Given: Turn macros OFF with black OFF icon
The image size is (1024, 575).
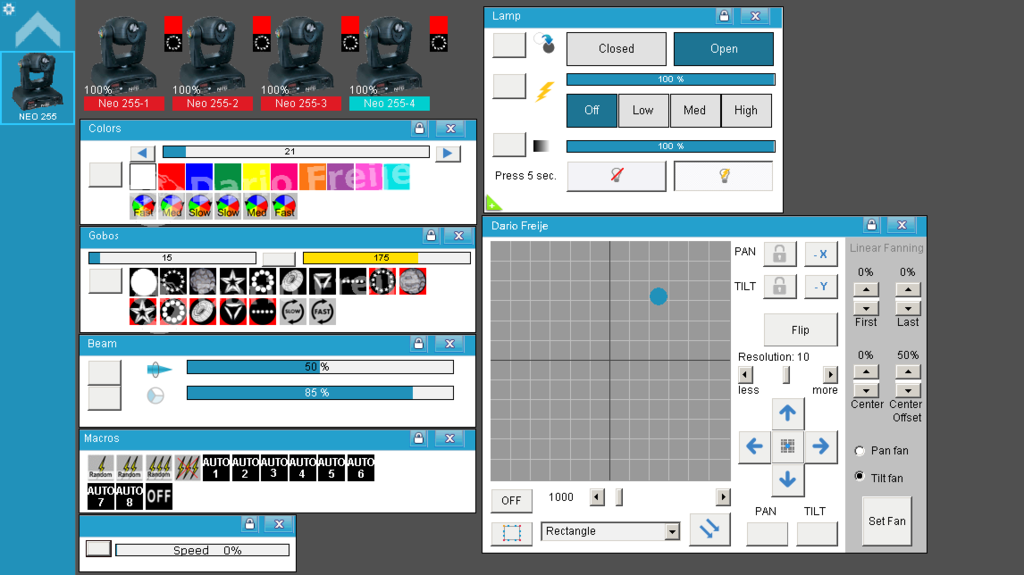Looking at the screenshot, I should (159, 496).
